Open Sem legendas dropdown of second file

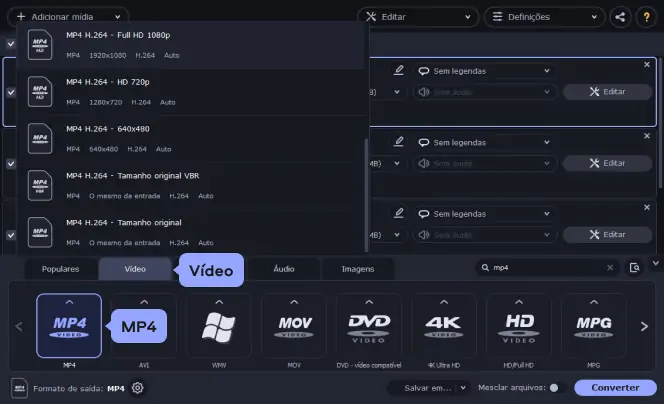tap(484, 143)
